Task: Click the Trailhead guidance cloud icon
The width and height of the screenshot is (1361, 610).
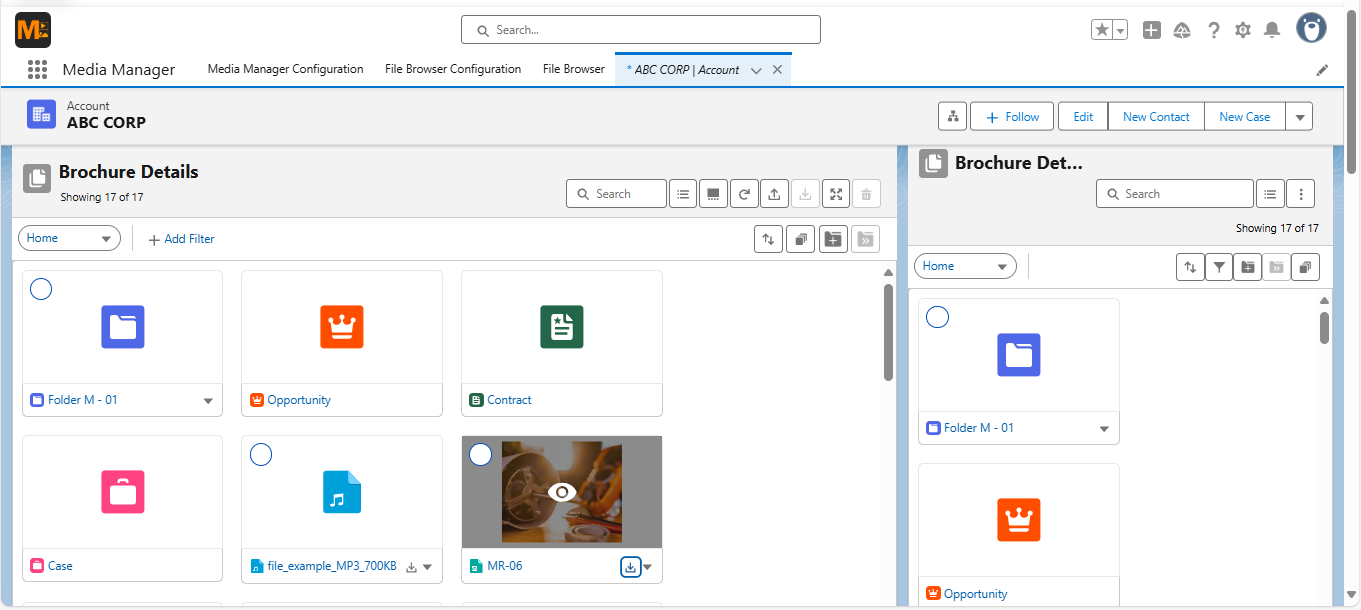Action: click(x=1182, y=30)
